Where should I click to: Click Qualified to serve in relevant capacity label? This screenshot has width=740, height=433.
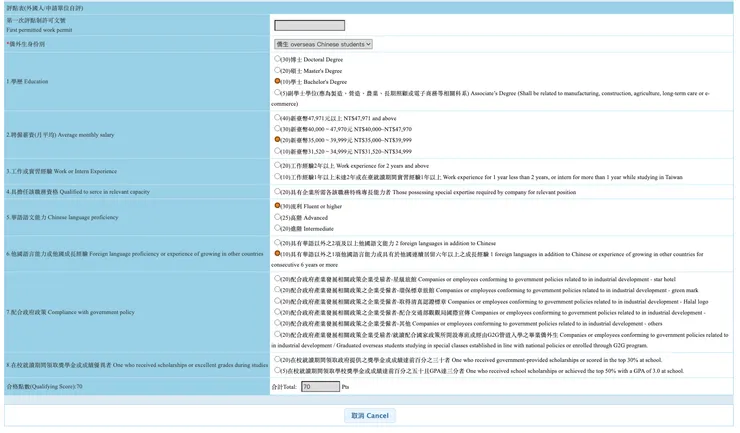(78, 192)
